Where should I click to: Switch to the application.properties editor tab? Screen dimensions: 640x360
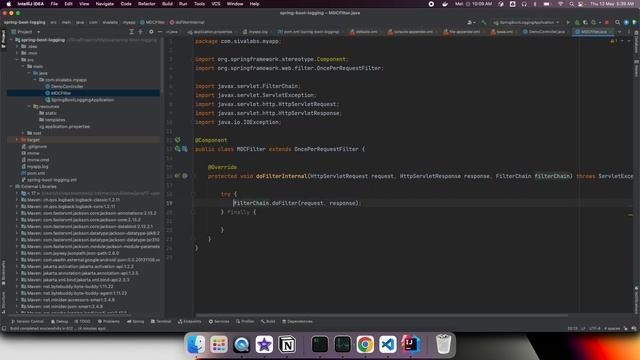pos(210,31)
